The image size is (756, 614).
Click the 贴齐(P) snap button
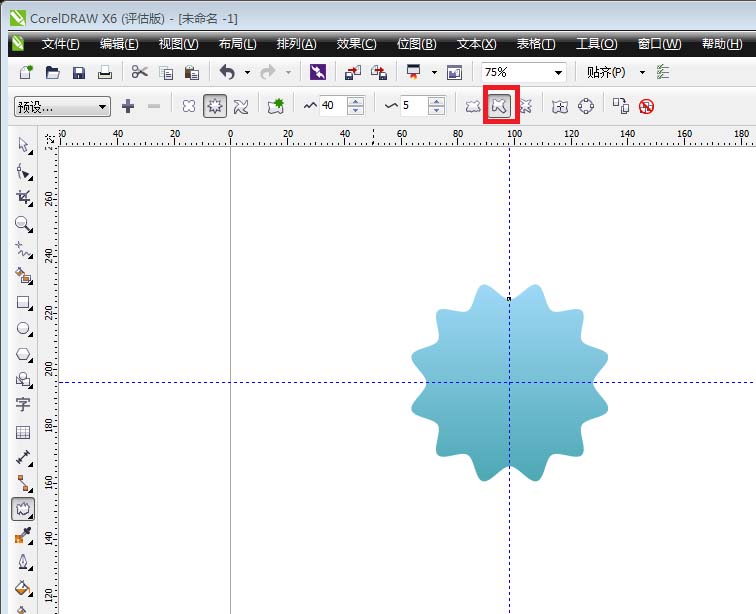[x=606, y=72]
